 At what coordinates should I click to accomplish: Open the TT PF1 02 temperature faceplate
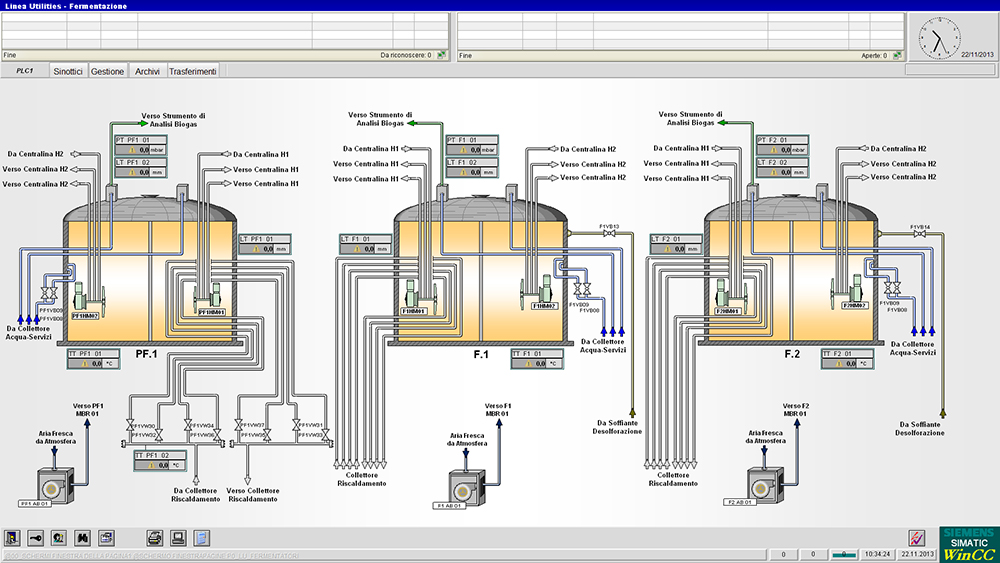coord(160,460)
